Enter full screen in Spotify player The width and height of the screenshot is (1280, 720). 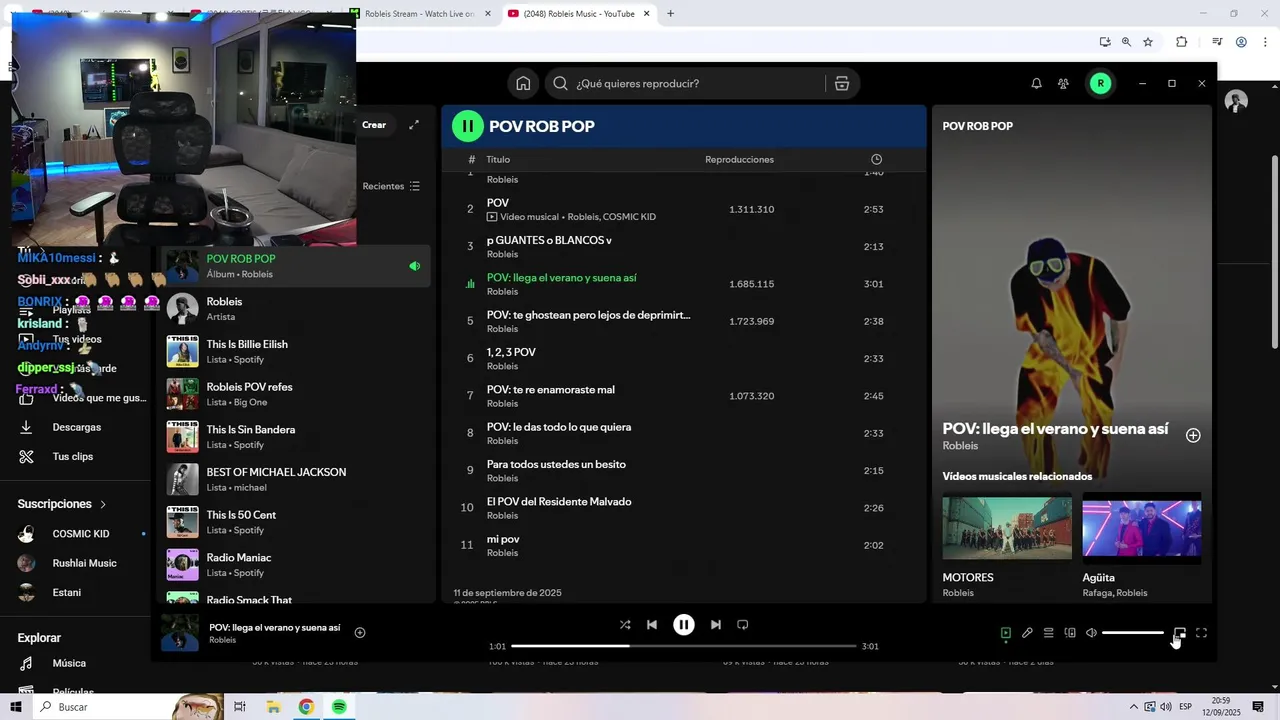pyautogui.click(x=1202, y=633)
